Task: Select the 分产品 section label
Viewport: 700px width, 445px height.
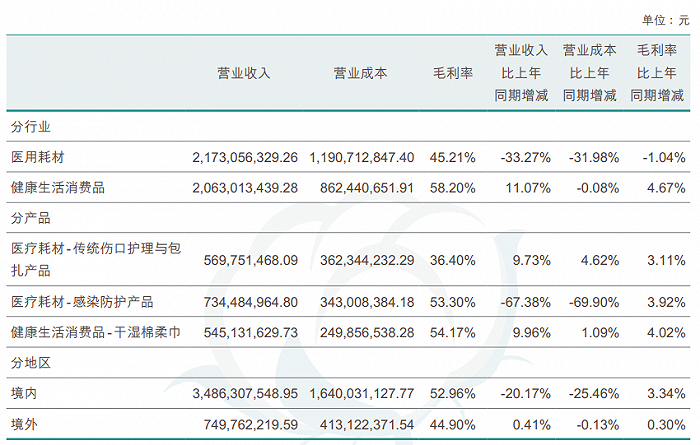Action: 31,217
